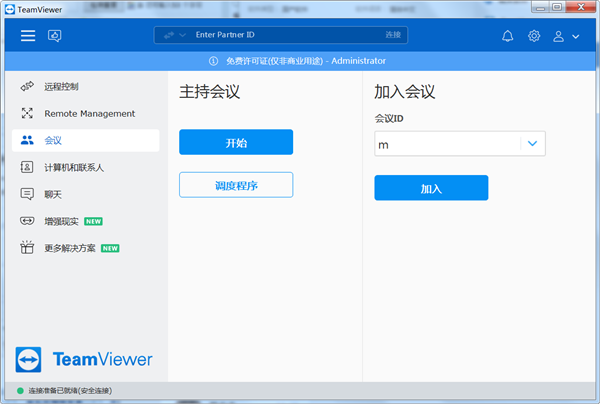Click the free license Administrator banner text
This screenshot has height=404, width=600.
pos(306,61)
